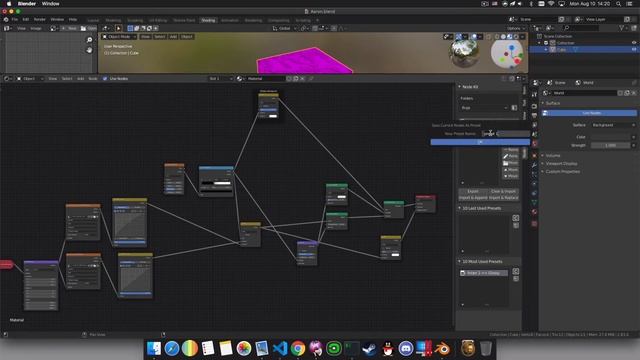The height and width of the screenshot is (360, 640).
Task: Click the folder icon beside the Folders dropdown
Action: tap(514, 108)
